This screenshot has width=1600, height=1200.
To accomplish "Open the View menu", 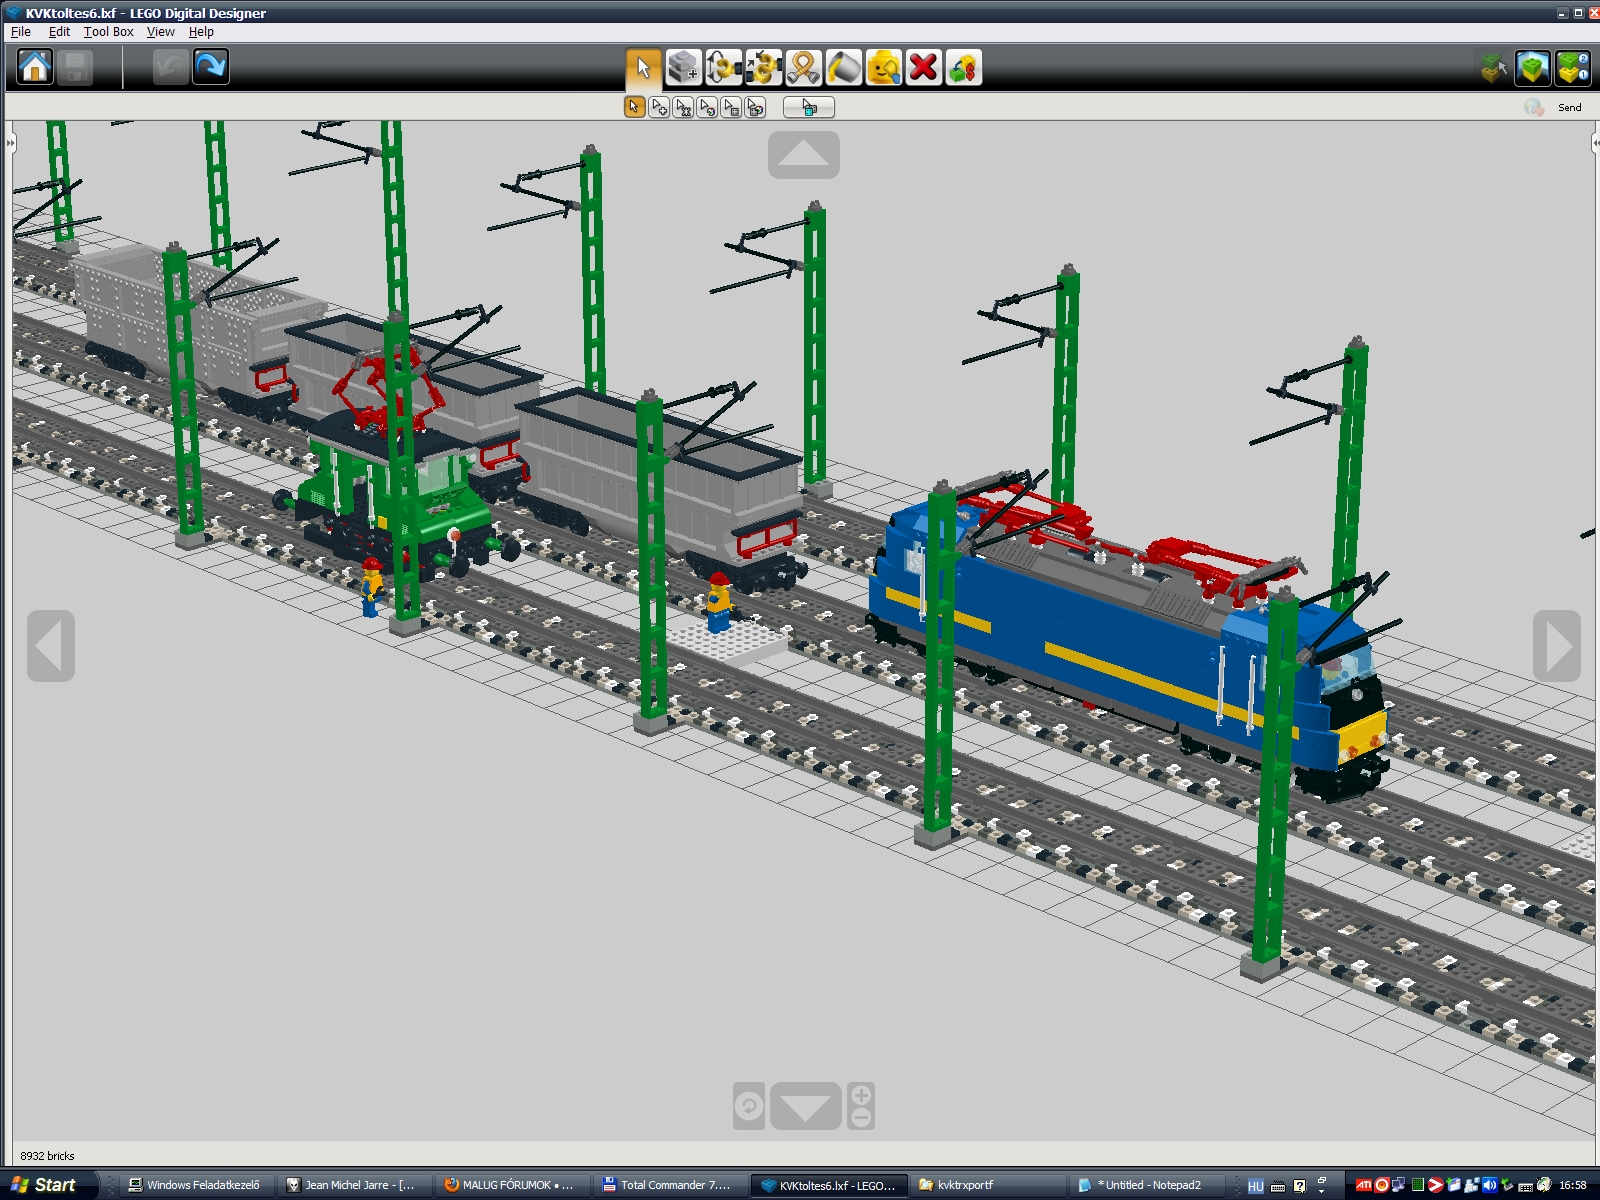I will (x=160, y=32).
